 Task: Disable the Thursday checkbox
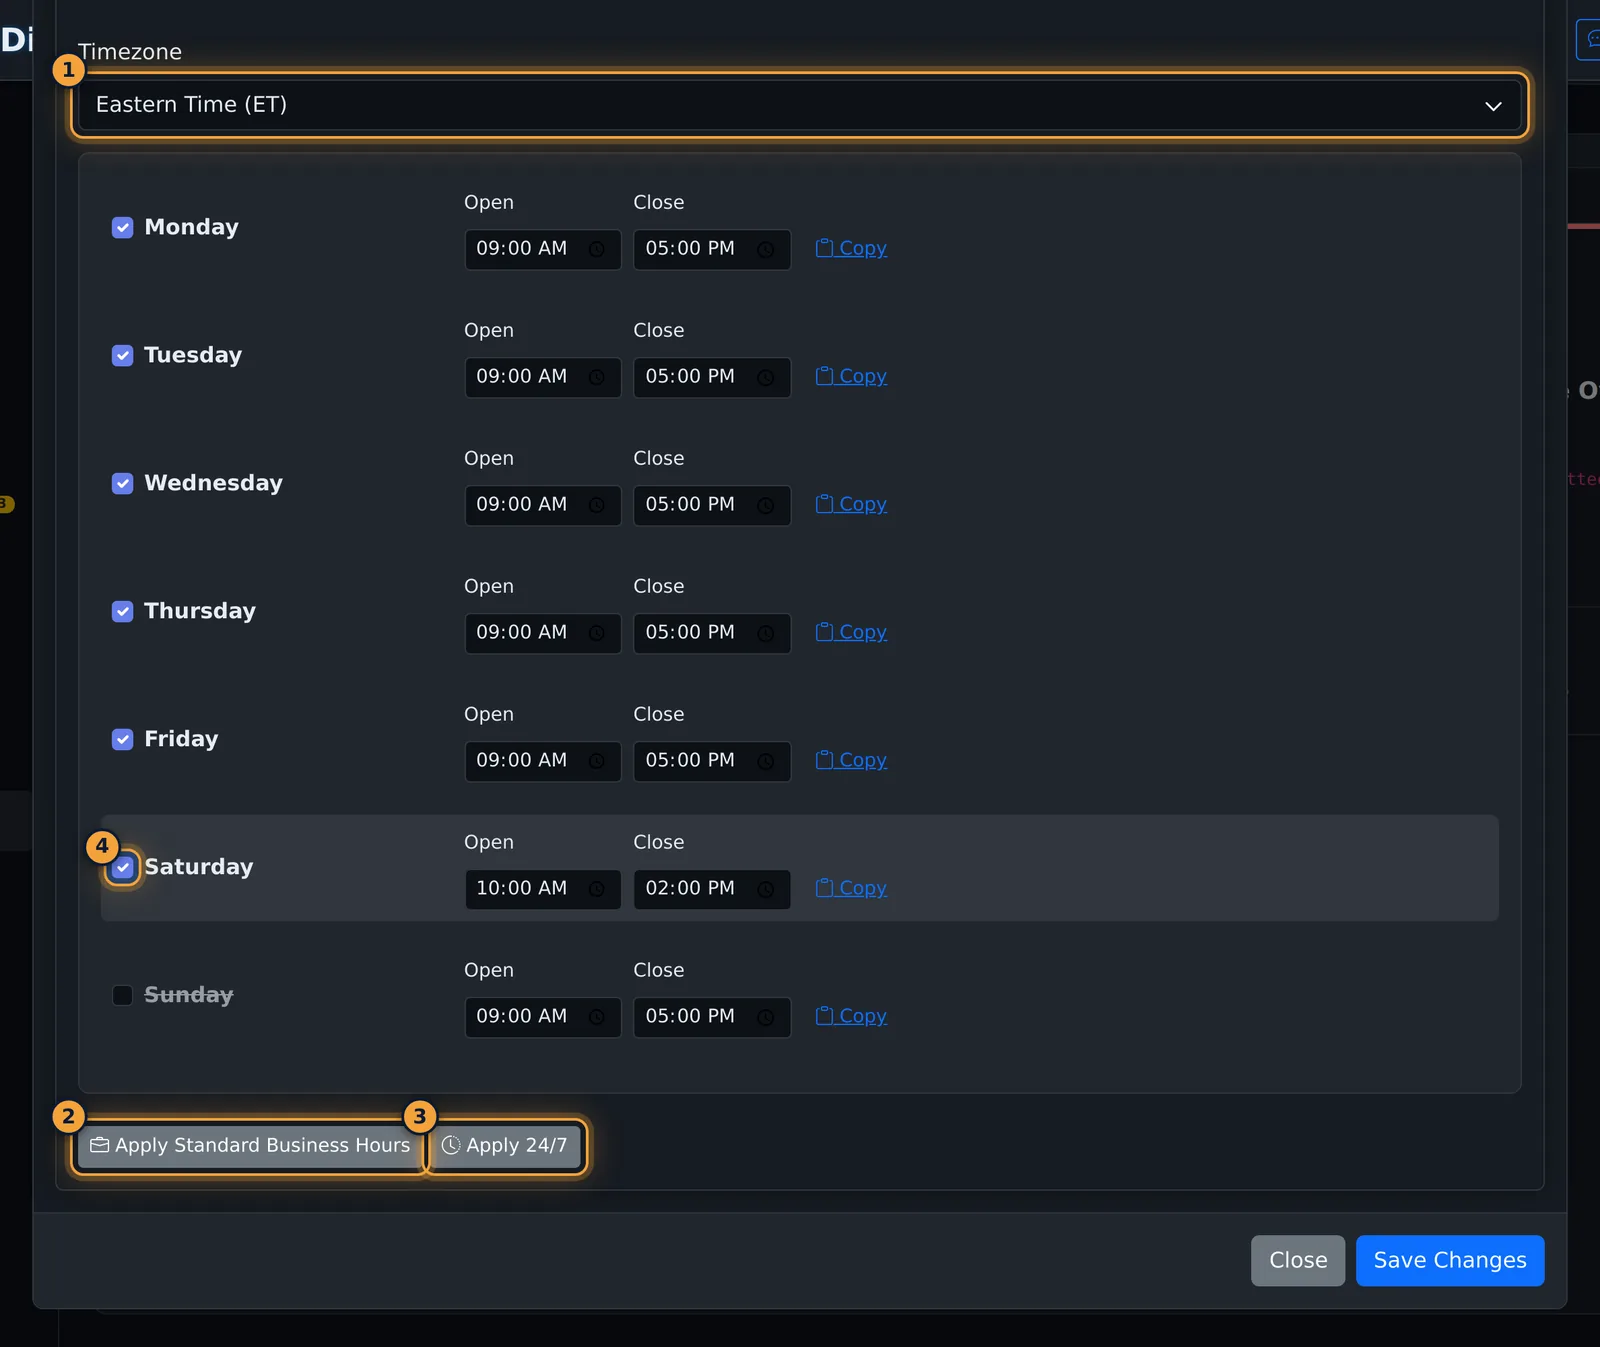pyautogui.click(x=122, y=611)
